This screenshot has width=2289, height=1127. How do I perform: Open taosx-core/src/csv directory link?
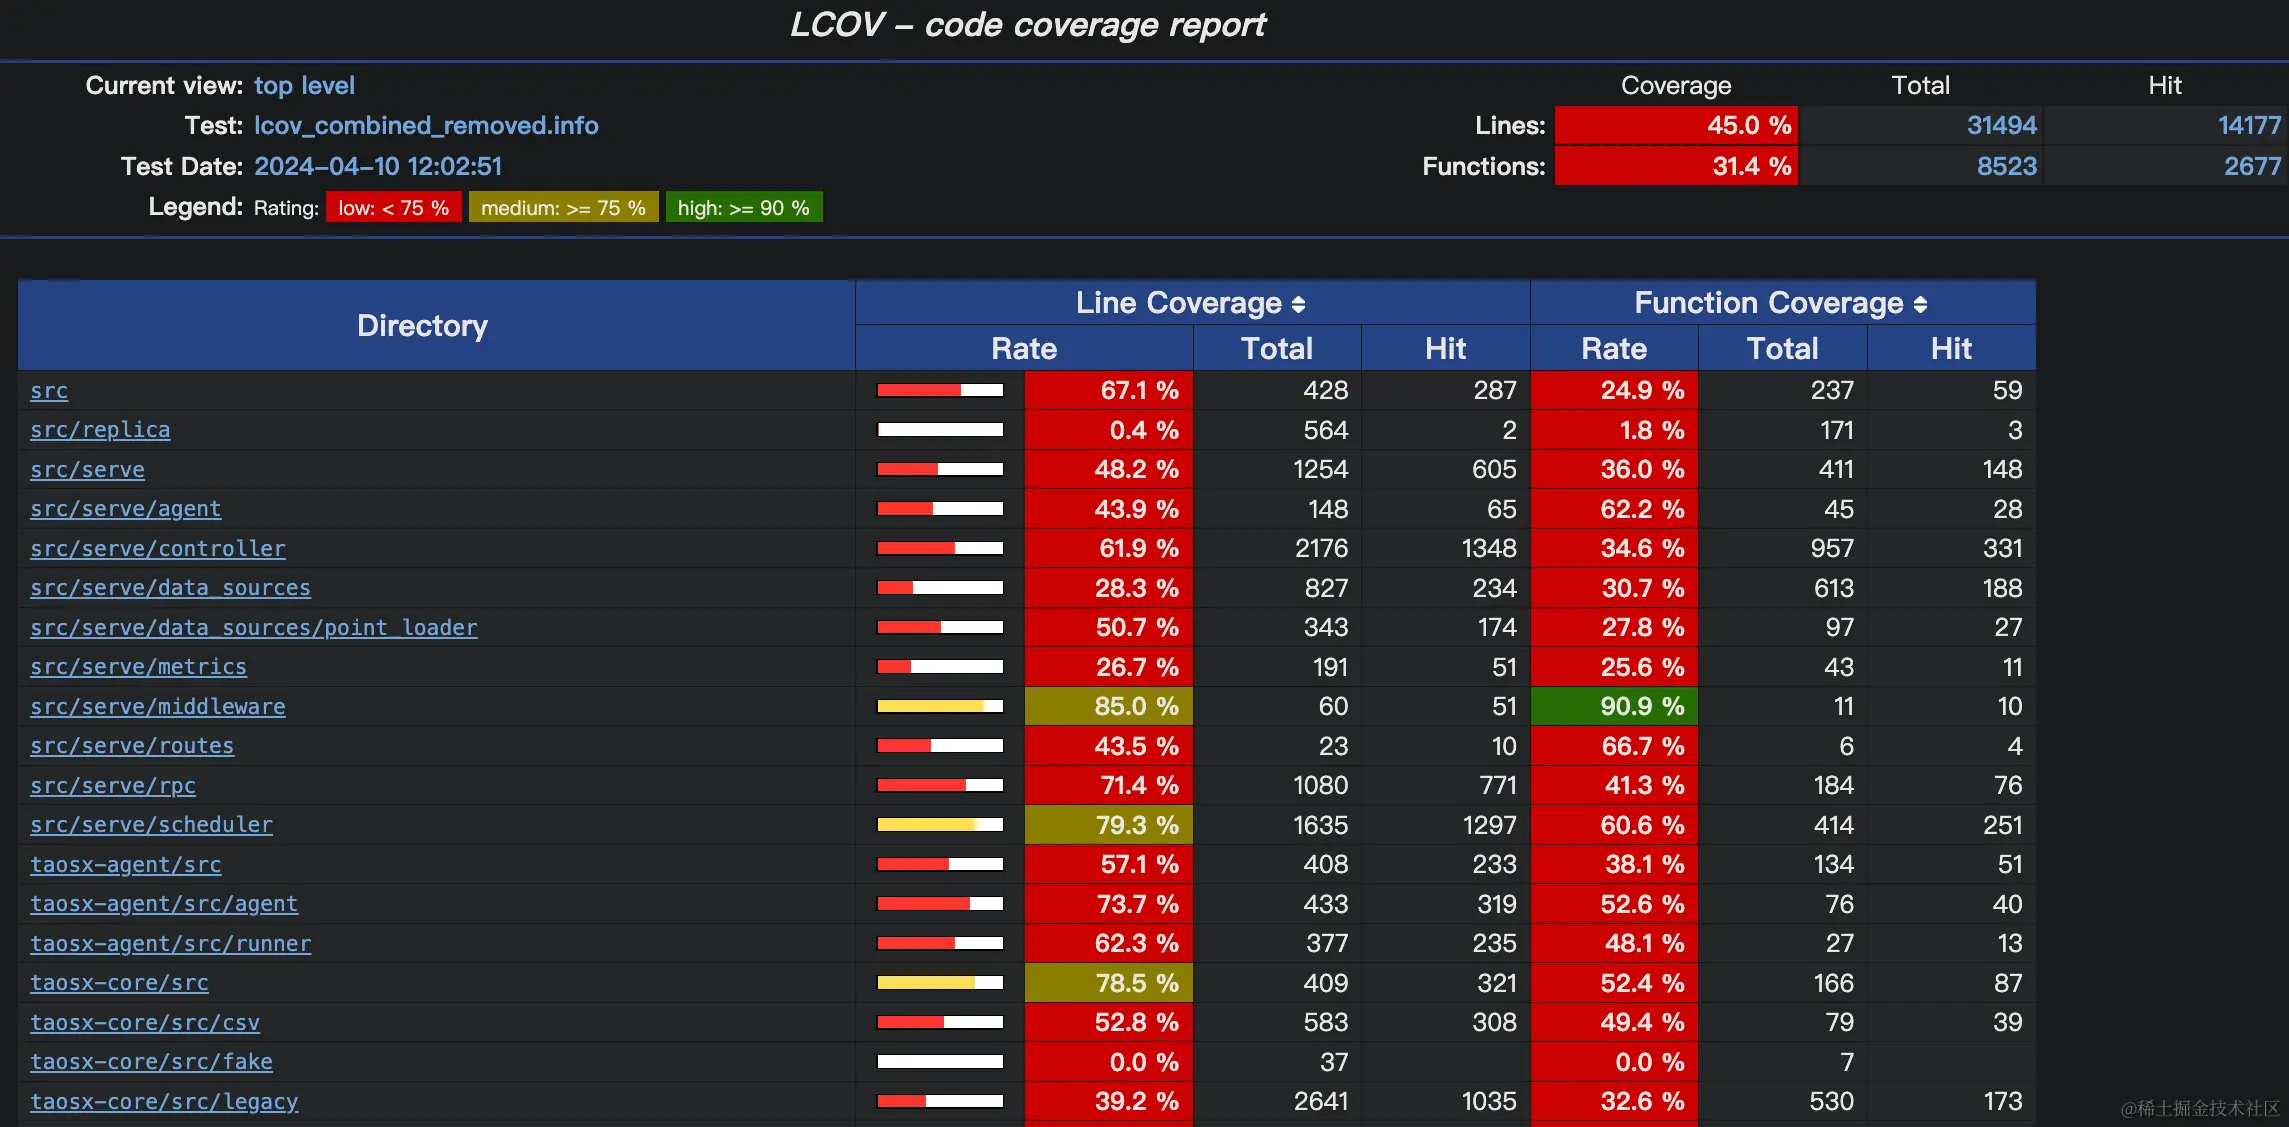pos(145,1023)
